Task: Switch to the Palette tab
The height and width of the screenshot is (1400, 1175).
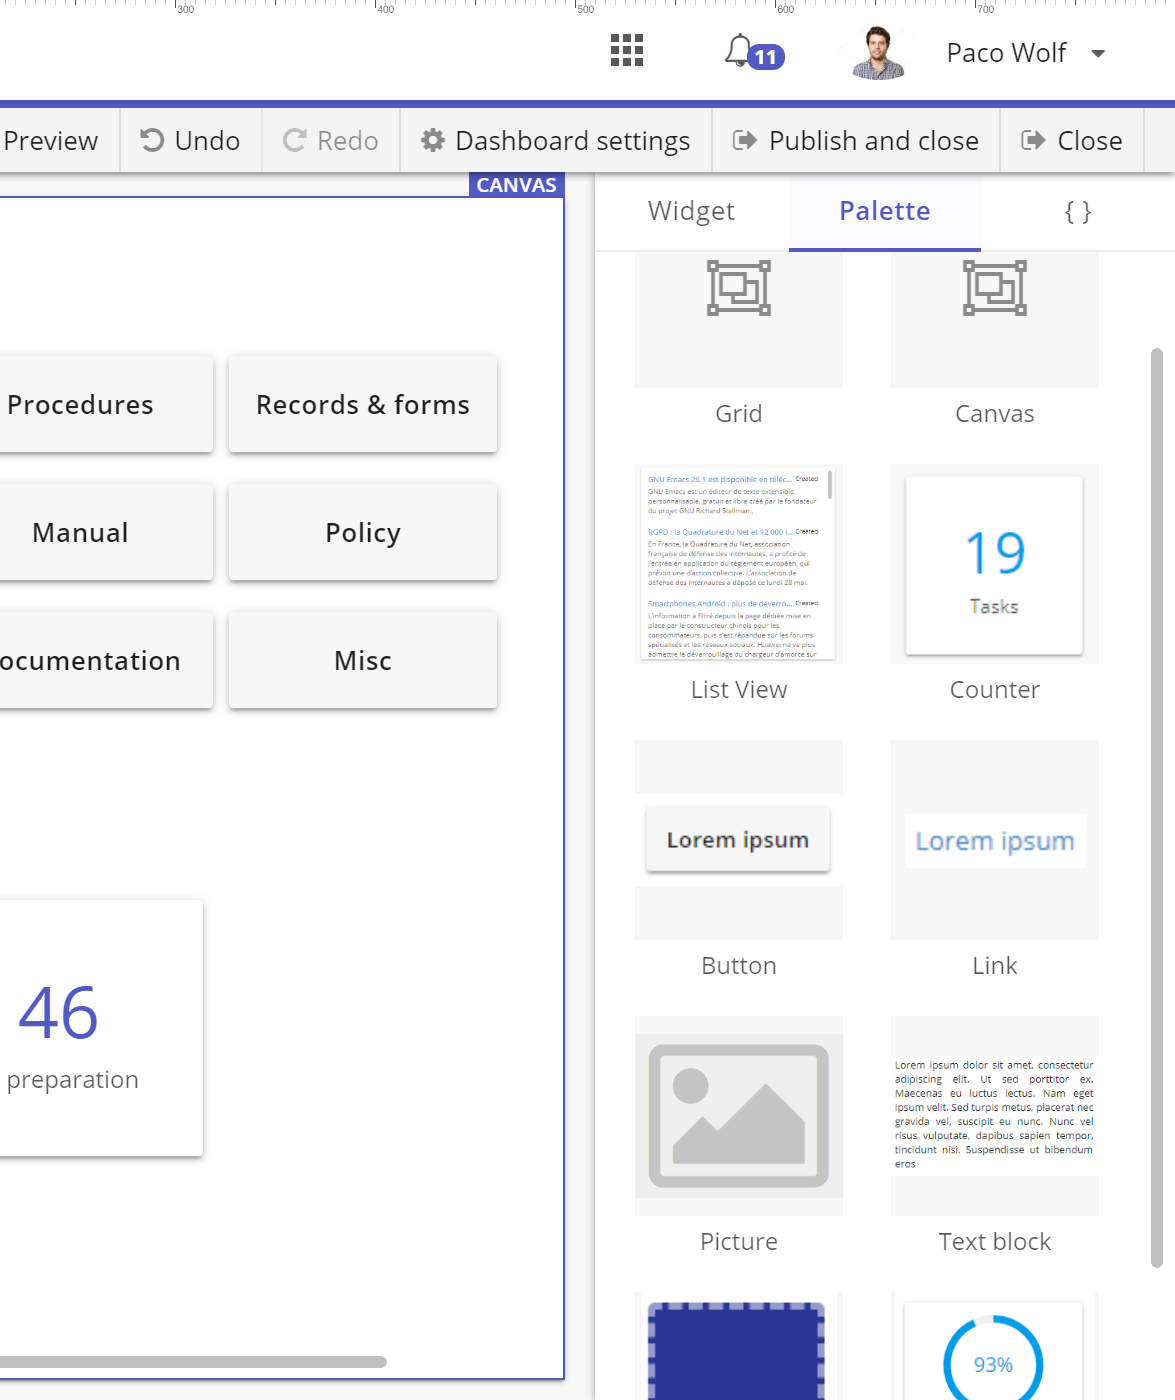Action: (x=885, y=211)
